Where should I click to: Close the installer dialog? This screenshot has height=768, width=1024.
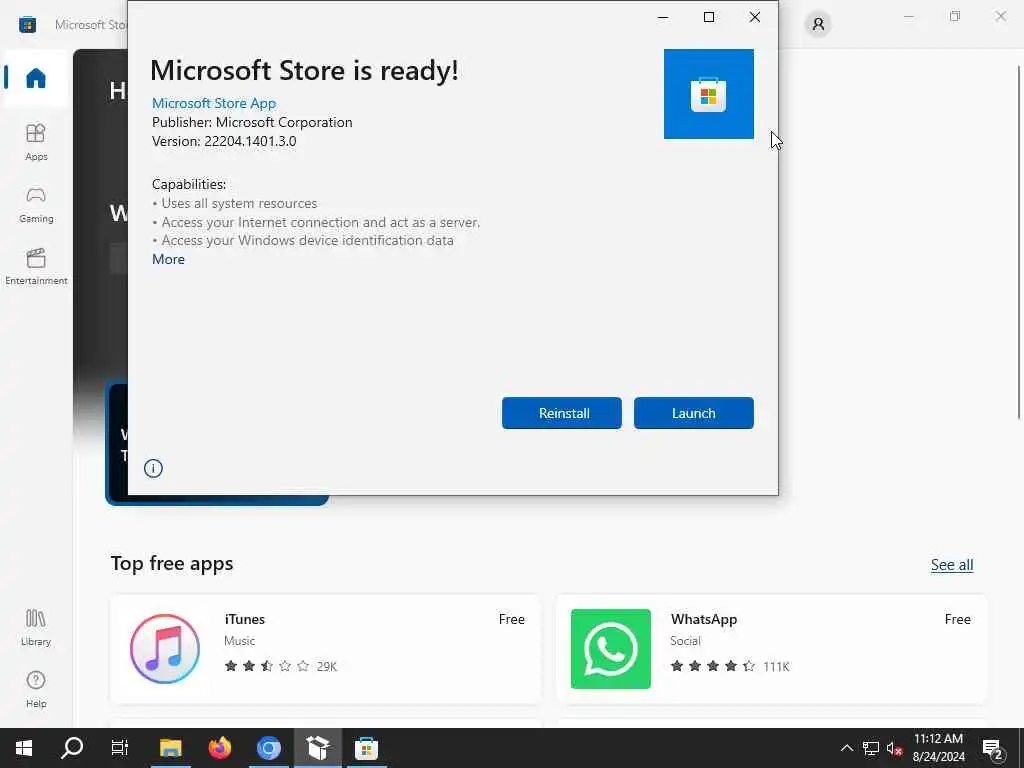point(754,18)
